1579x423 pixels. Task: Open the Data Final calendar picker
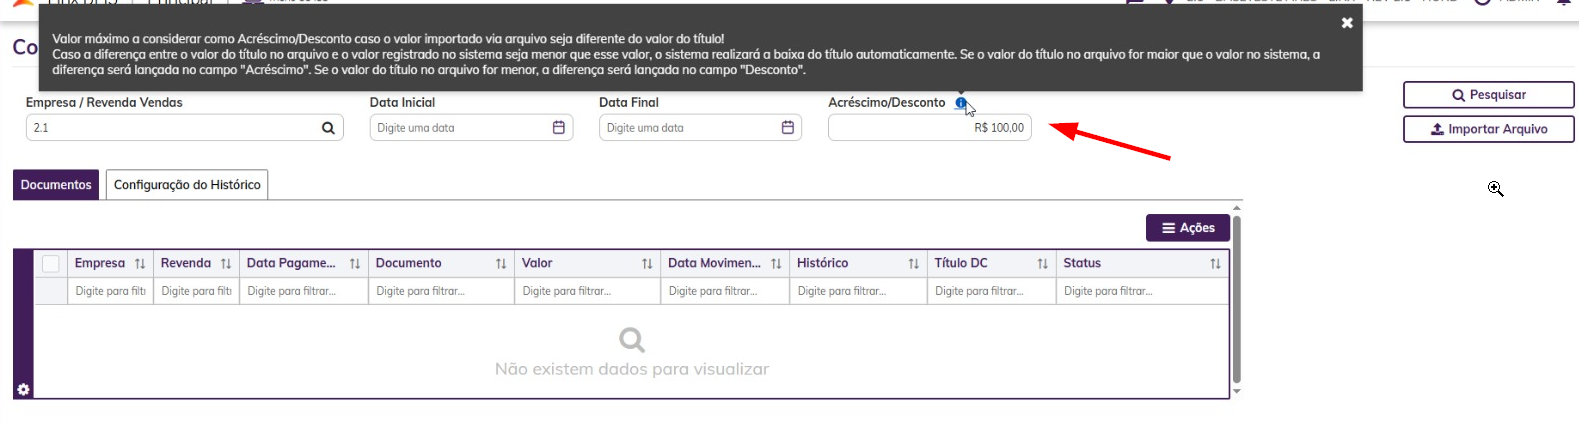click(788, 128)
